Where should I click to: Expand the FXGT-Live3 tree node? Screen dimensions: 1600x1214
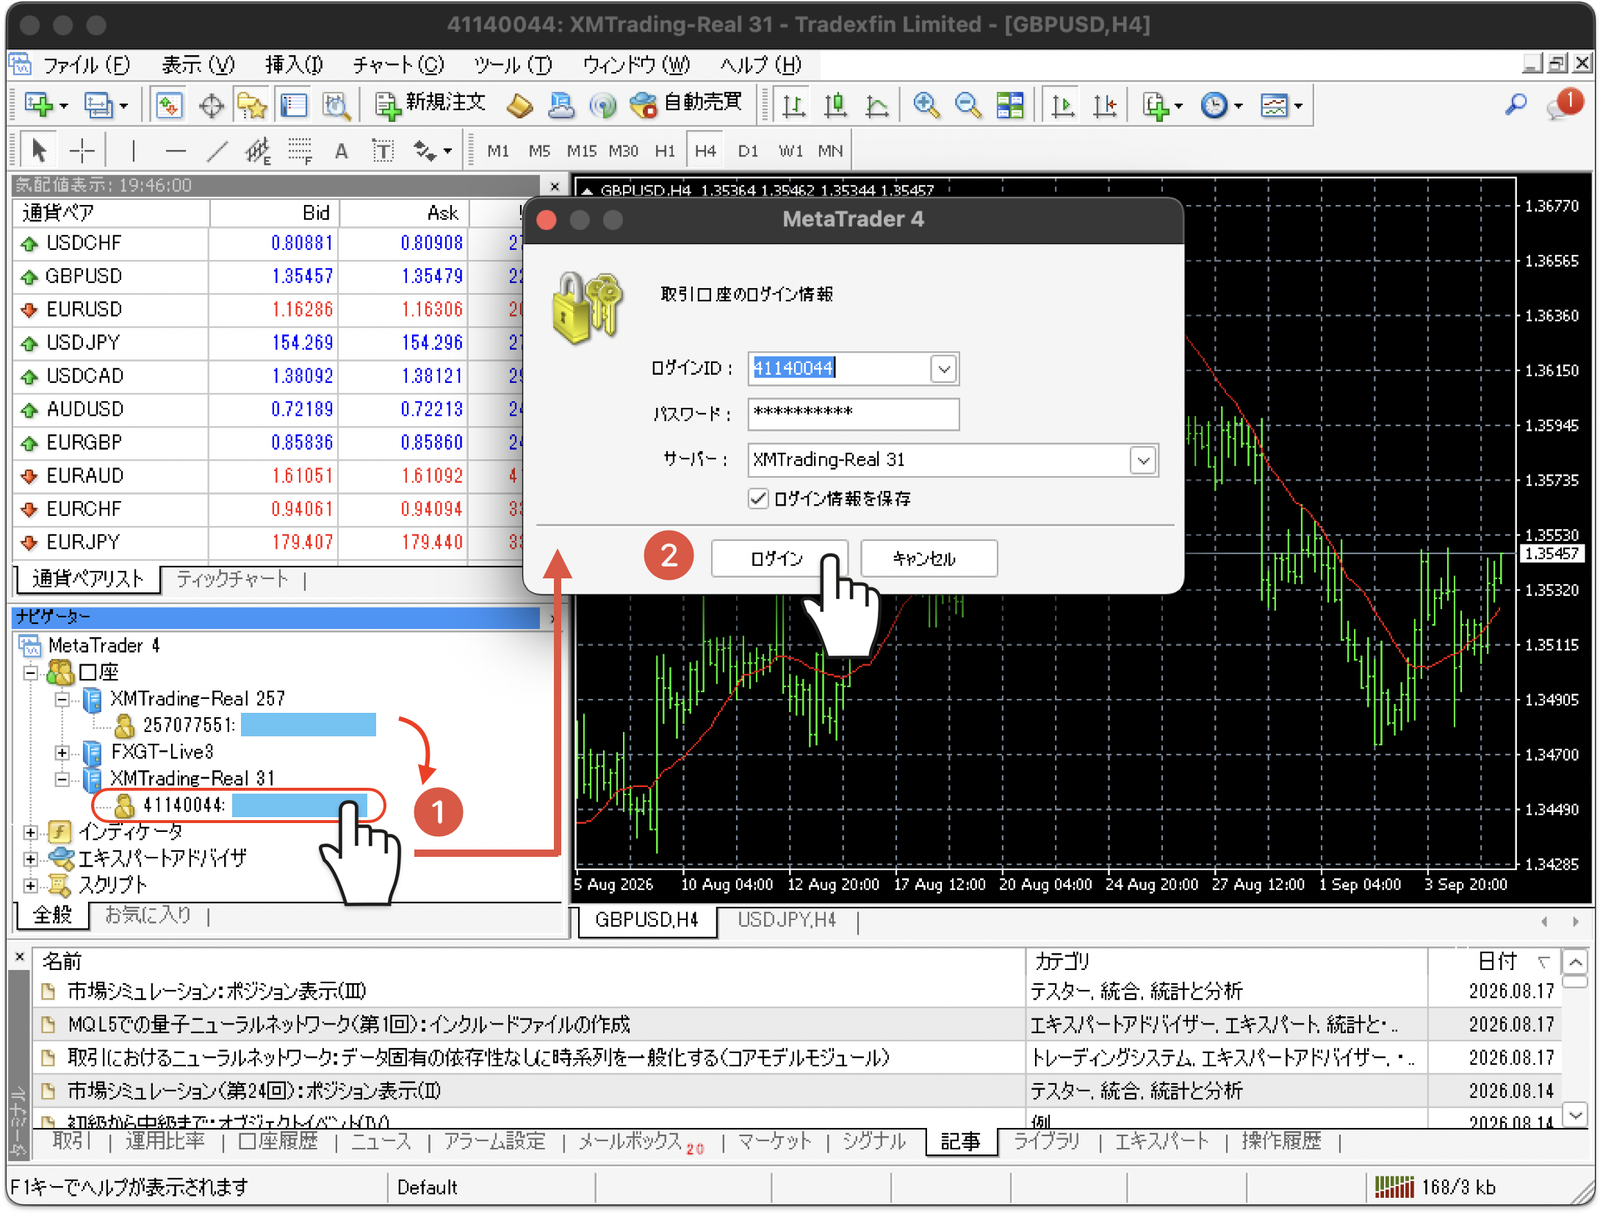point(62,752)
